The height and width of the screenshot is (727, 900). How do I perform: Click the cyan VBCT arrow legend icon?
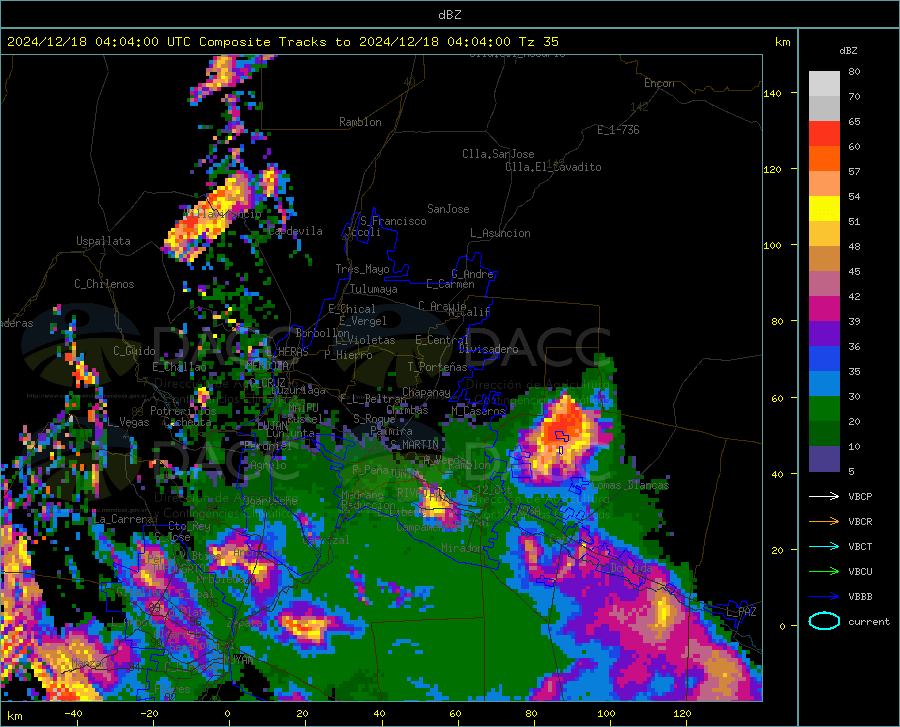pos(824,546)
